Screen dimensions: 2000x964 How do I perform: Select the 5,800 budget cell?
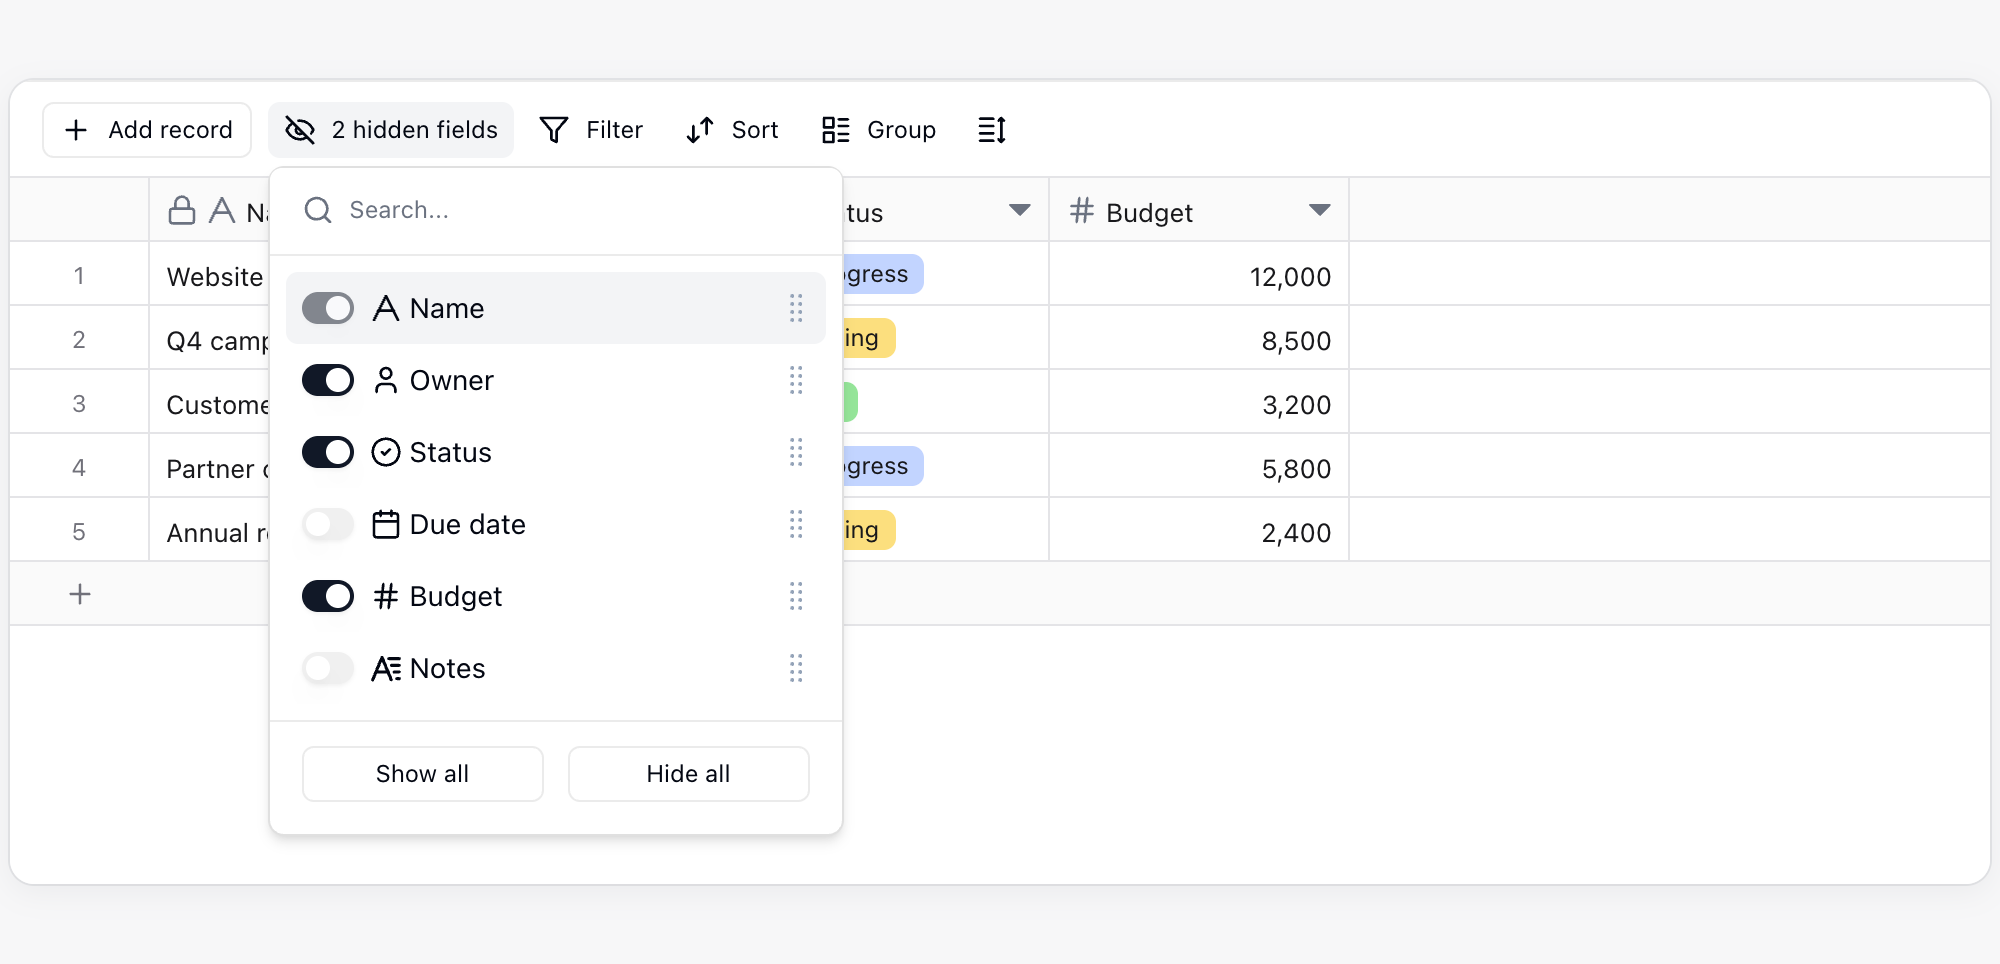click(x=1199, y=466)
